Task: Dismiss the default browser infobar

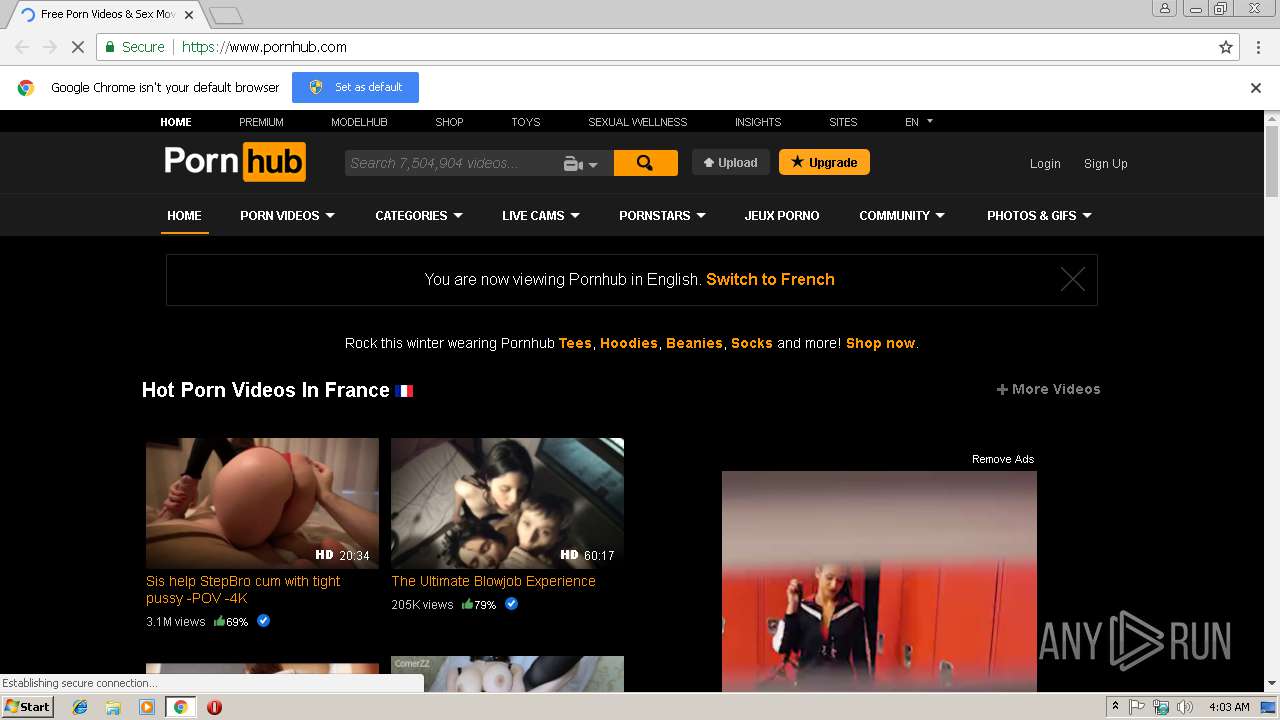Action: [x=1256, y=88]
